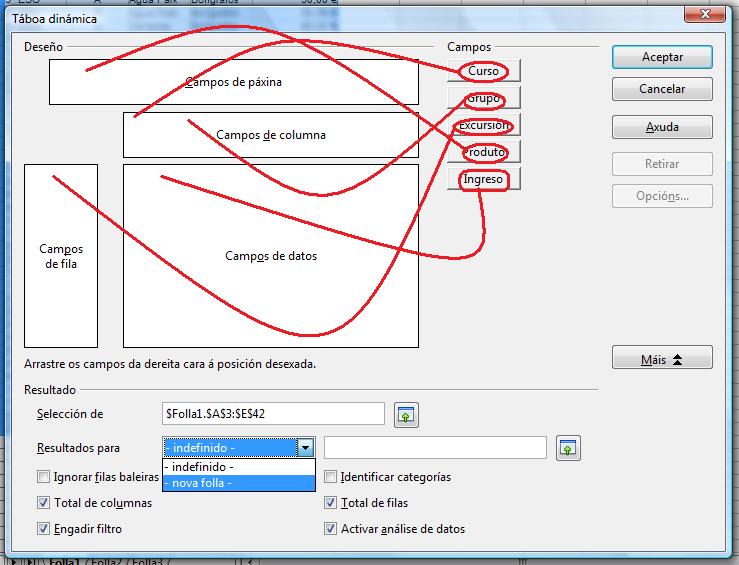
Task: Toggle Activar análise de datos checkbox
Action: [x=331, y=529]
